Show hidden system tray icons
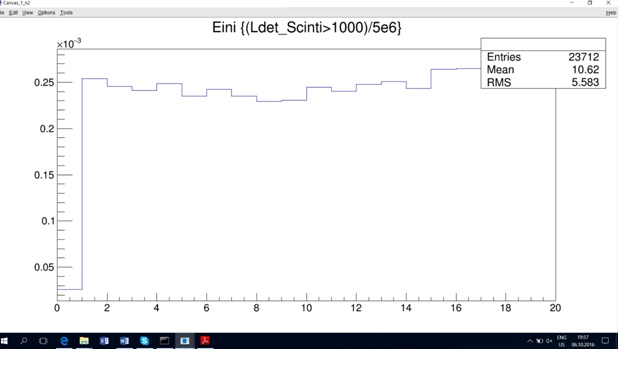Viewport: 625px width, 367px height. (x=530, y=341)
